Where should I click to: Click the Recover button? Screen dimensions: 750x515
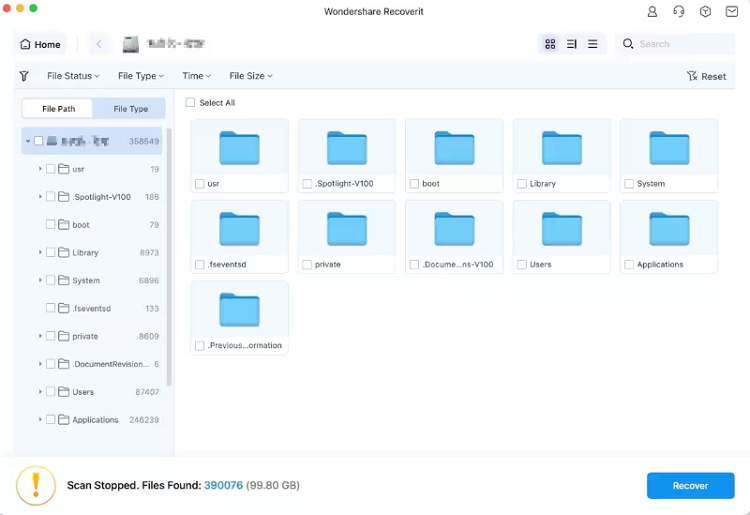click(x=690, y=485)
